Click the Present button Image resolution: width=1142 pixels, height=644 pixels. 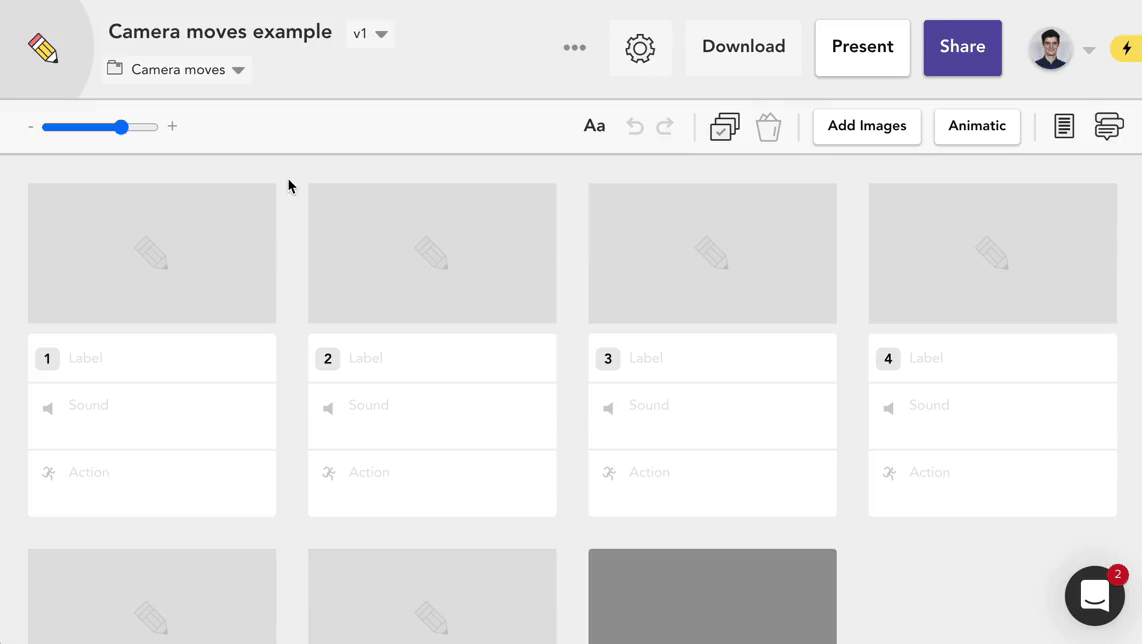pos(862,47)
